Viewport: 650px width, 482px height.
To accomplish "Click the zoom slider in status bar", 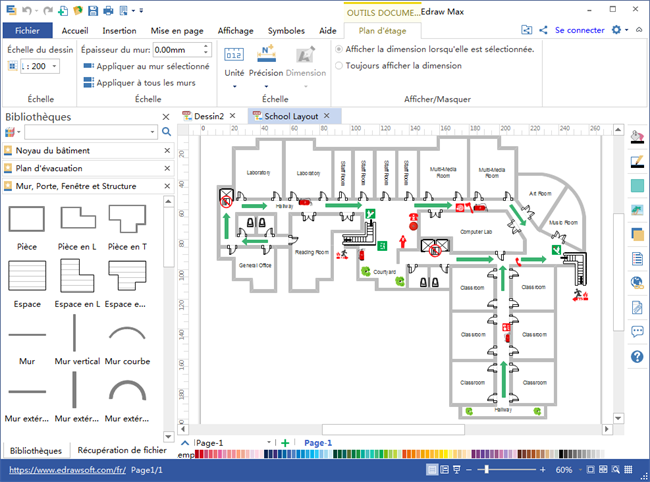I will click(x=510, y=469).
